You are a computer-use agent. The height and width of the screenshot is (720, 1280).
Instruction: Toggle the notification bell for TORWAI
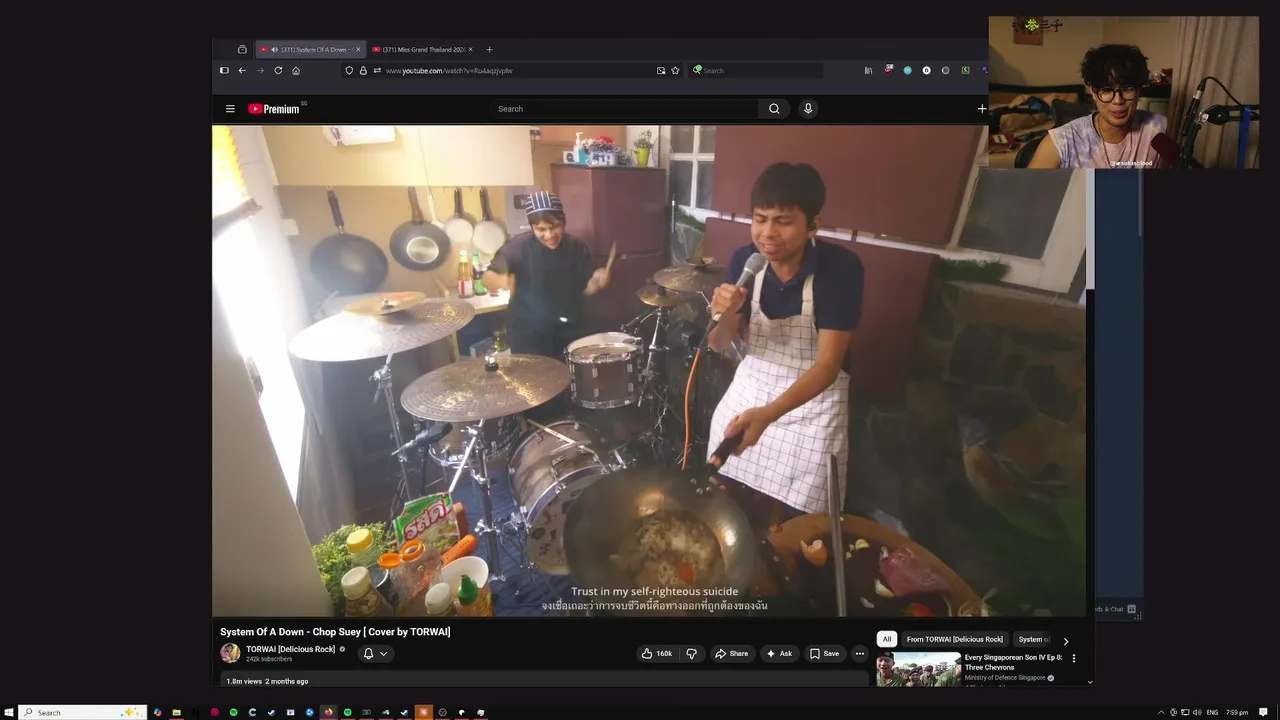[368, 654]
